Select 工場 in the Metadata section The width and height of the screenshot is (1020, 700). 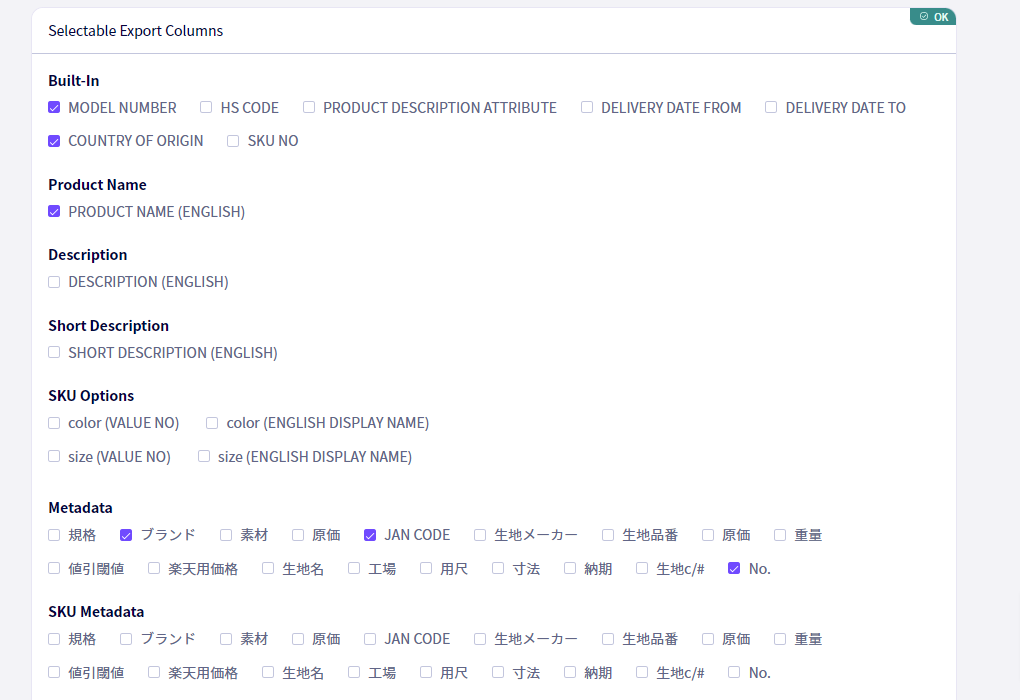point(354,569)
